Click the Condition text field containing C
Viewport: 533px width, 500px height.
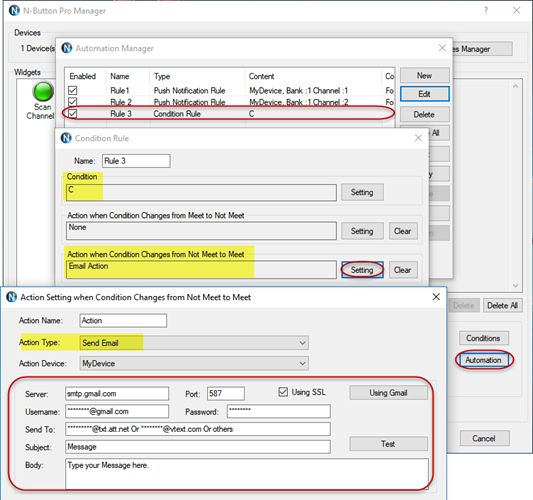tap(201, 193)
